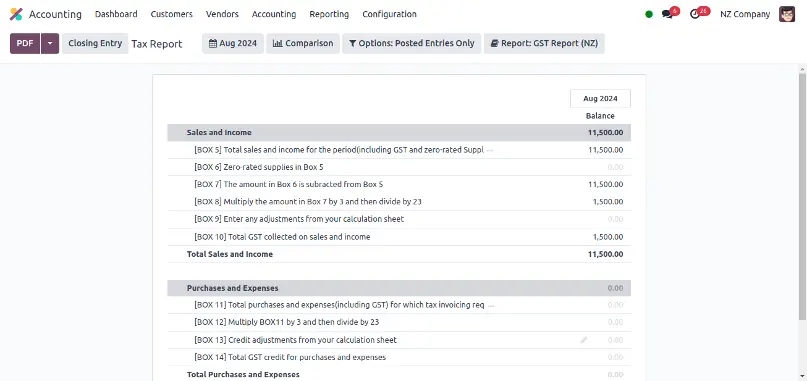Open the Aug 2024 date picker
The image size is (807, 381).
tap(233, 44)
